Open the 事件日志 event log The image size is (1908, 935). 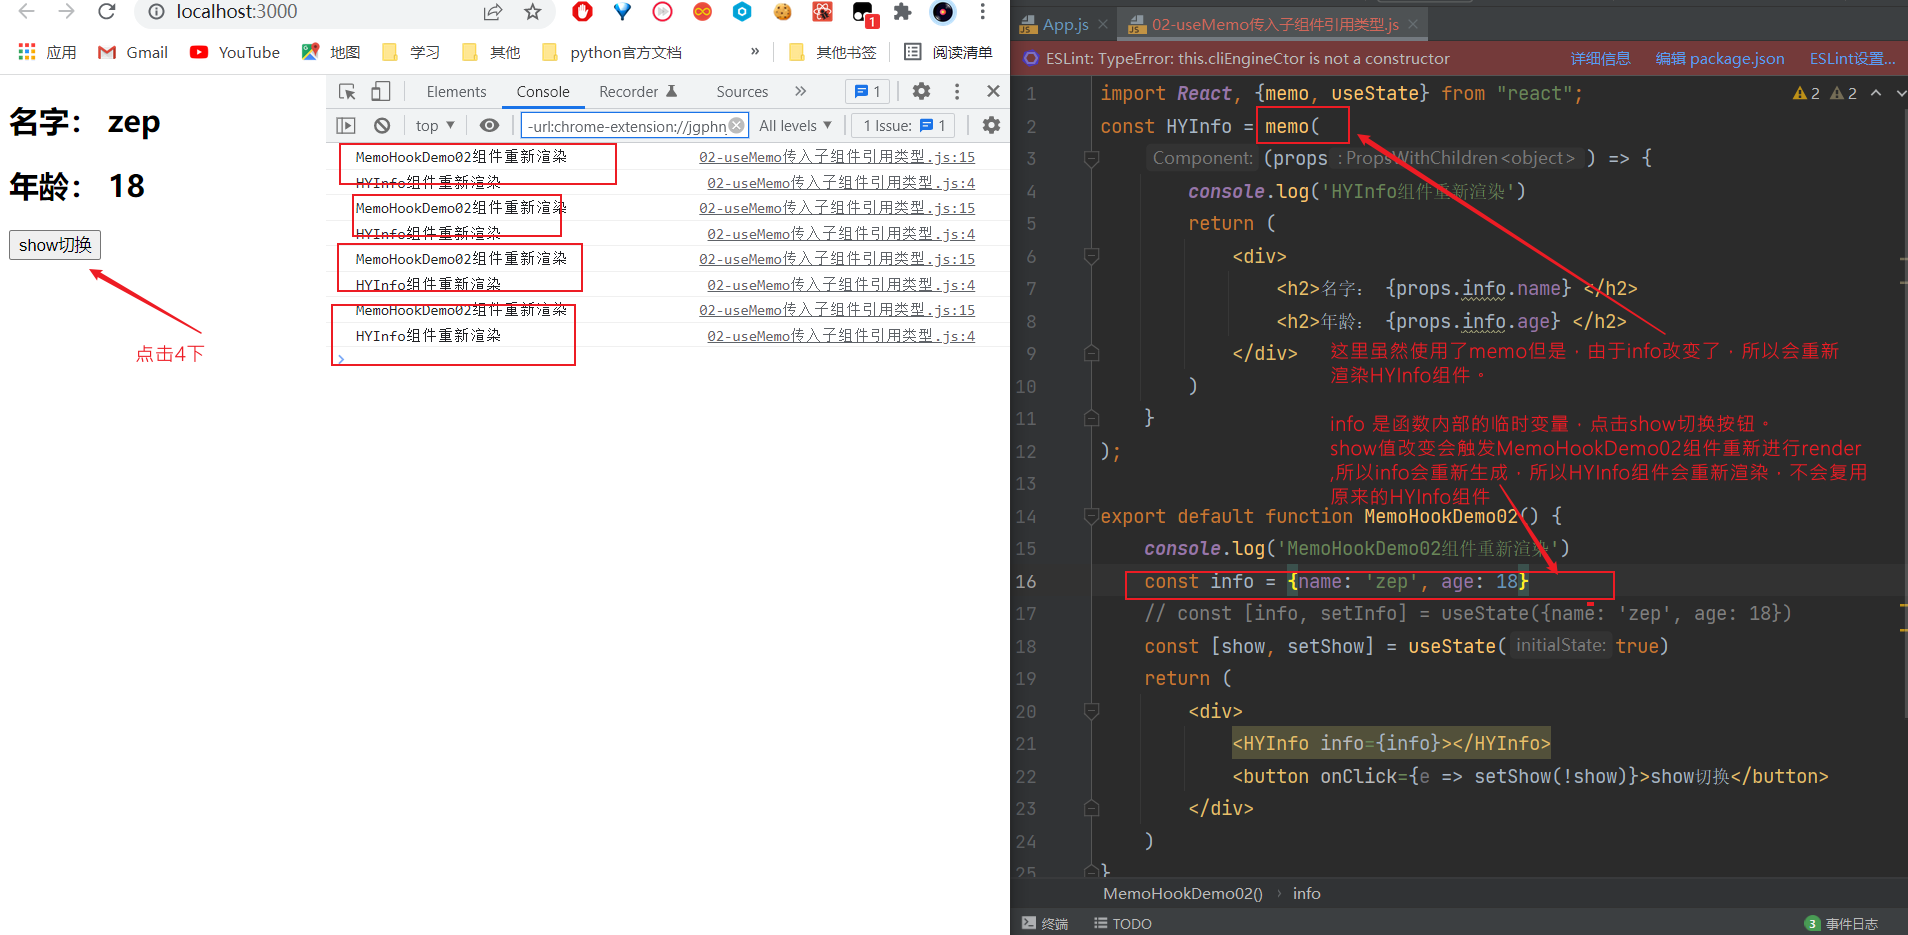pos(1841,924)
